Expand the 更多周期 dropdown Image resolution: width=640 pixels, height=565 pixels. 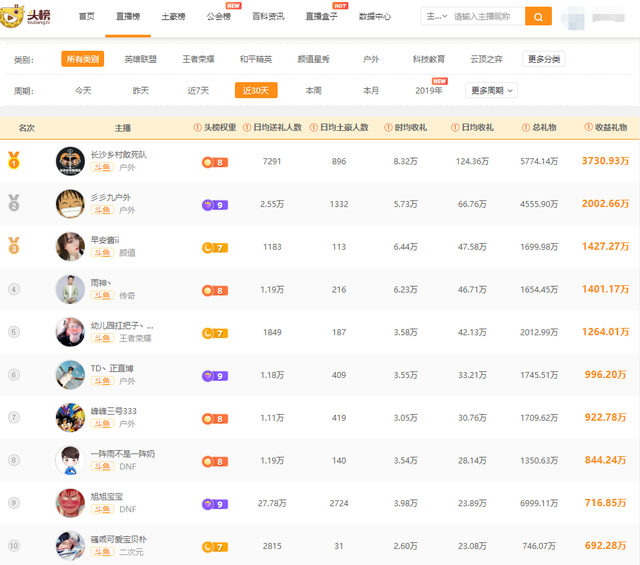[491, 91]
